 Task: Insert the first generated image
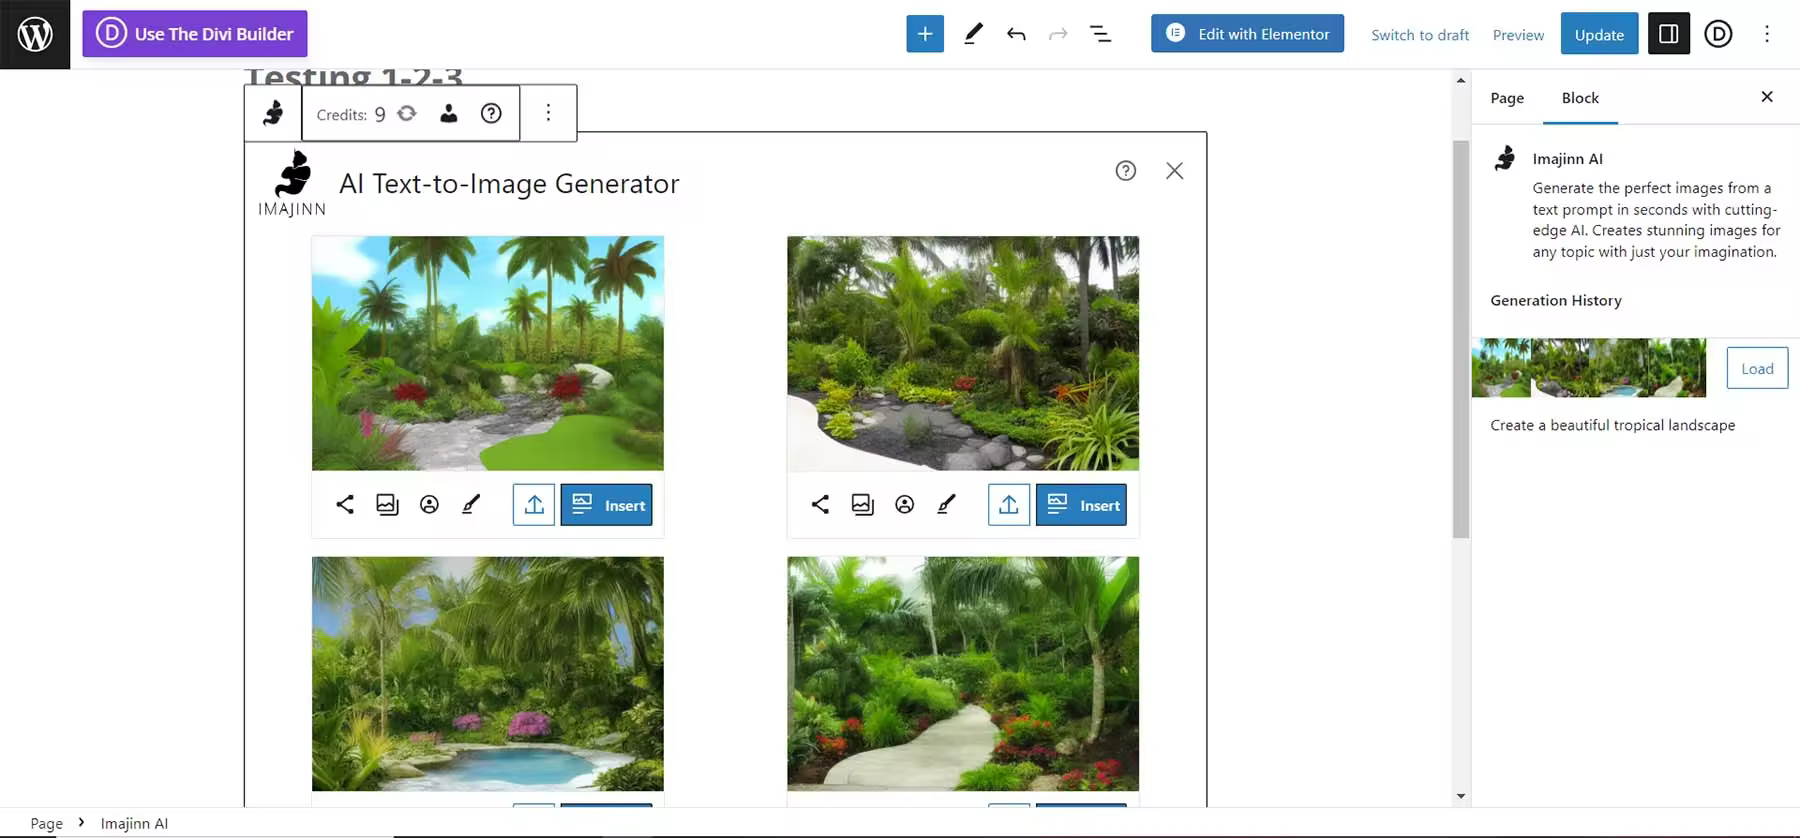click(x=607, y=505)
